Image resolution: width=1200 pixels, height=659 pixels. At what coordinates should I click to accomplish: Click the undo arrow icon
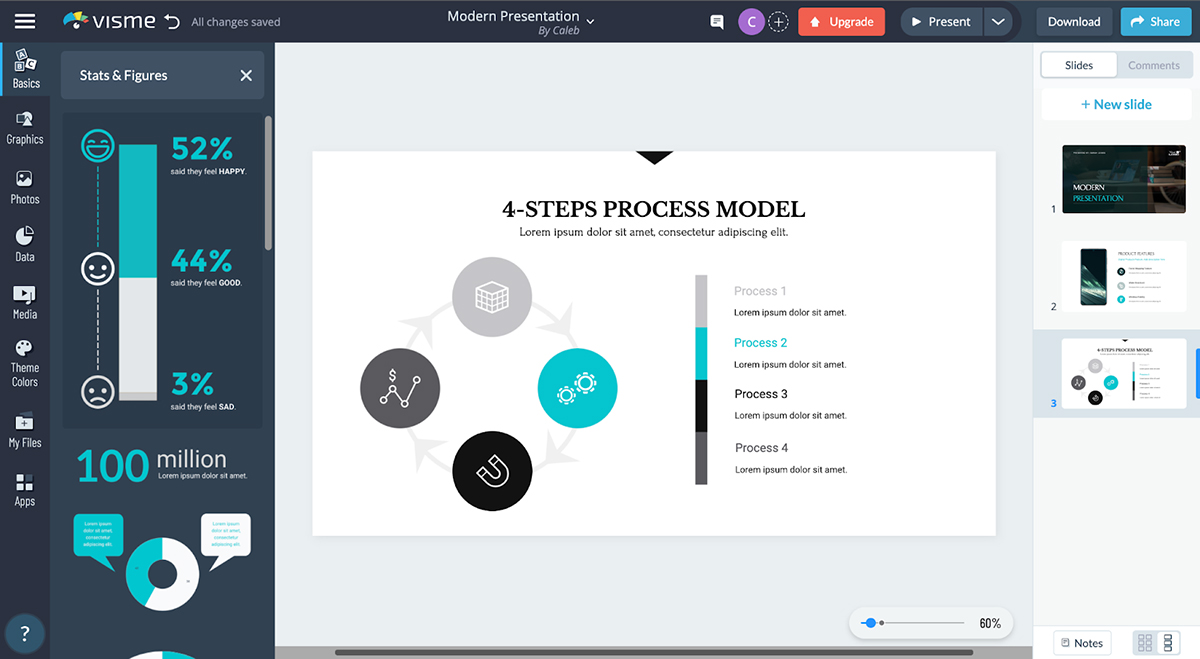click(172, 21)
